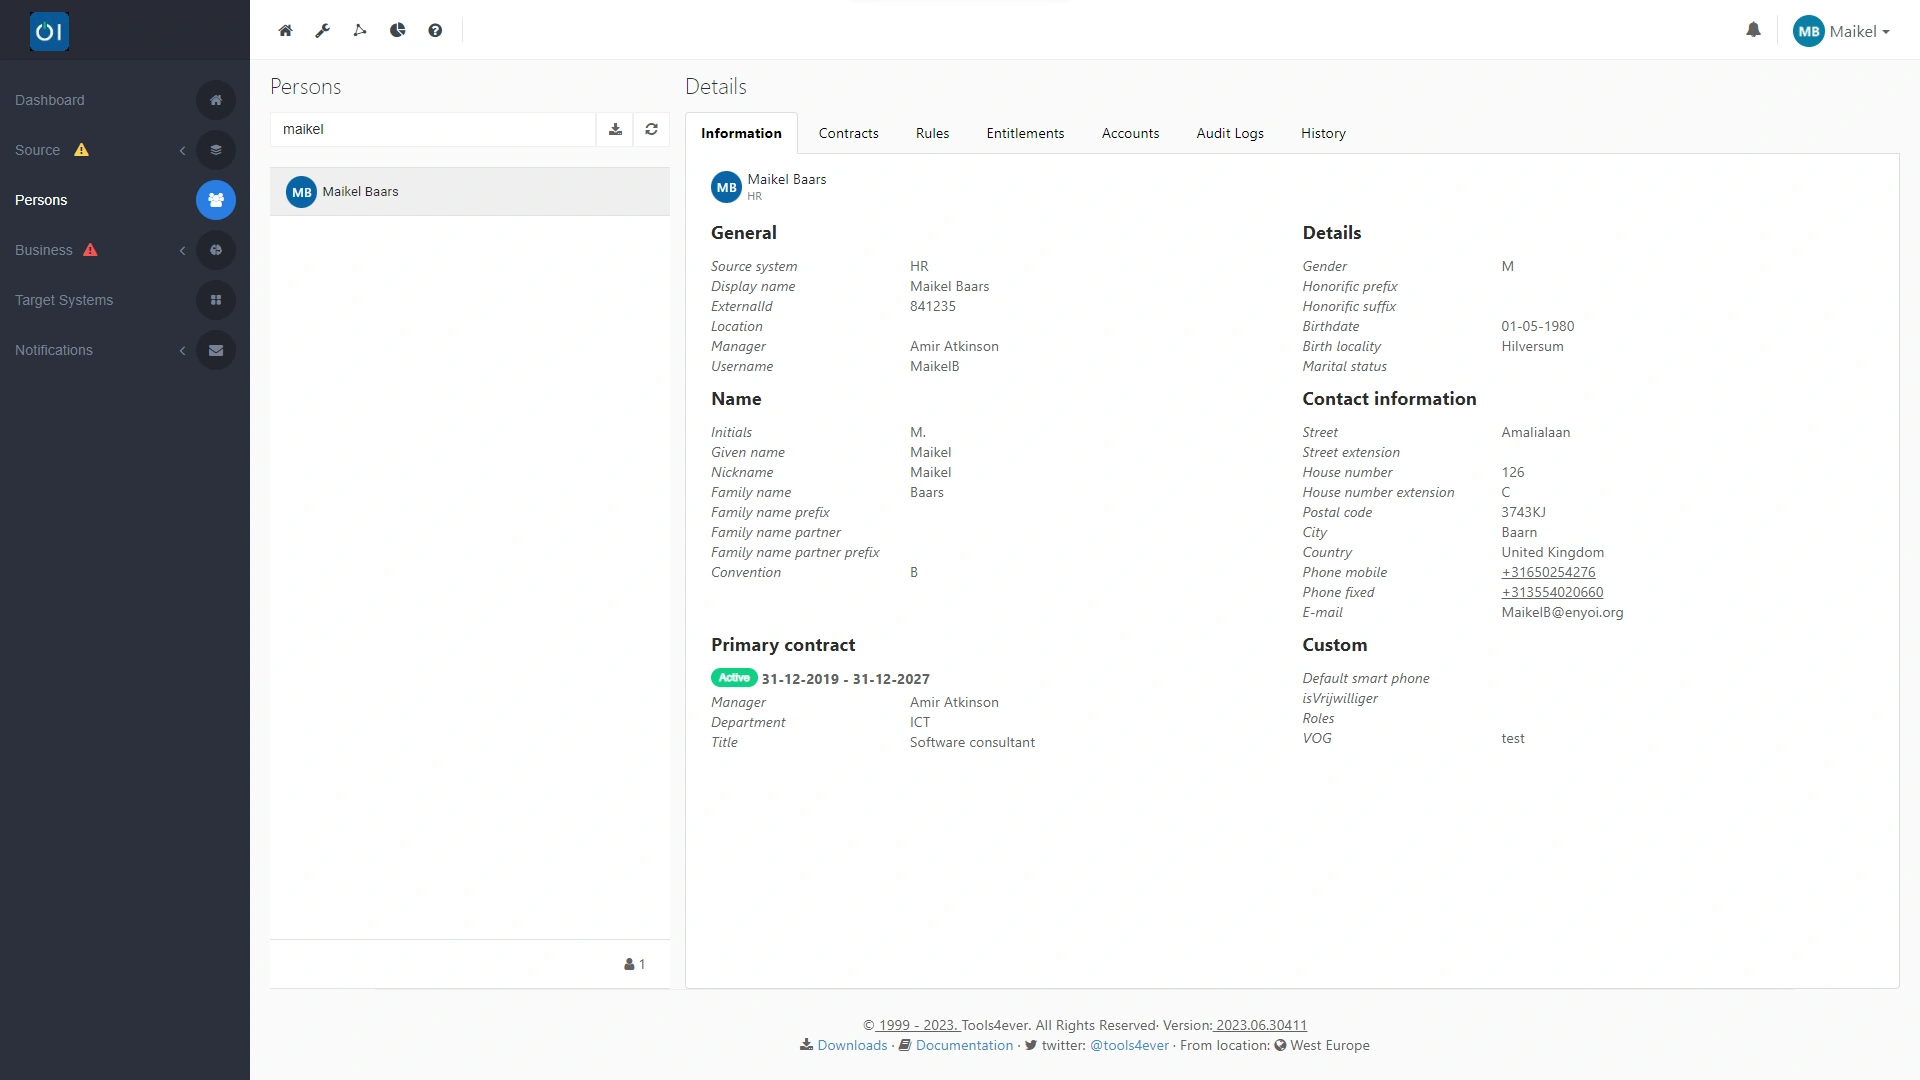
Task: Open the notifications bell icon
Action: coord(1753,30)
